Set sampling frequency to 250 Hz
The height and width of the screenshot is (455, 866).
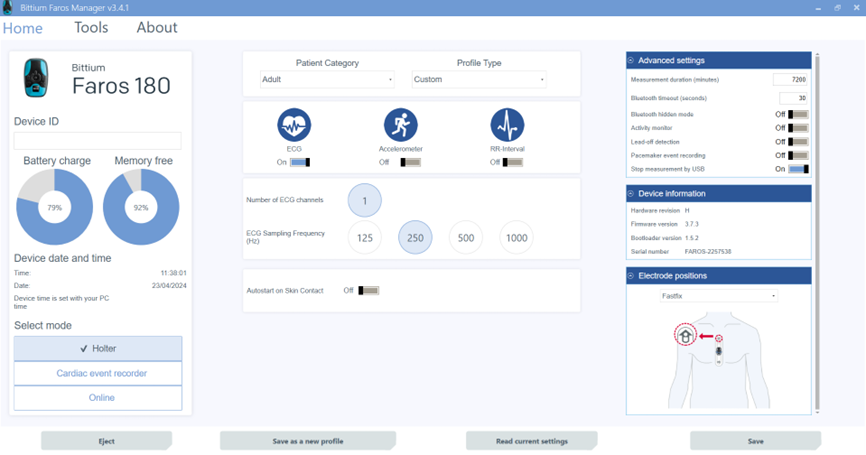415,237
